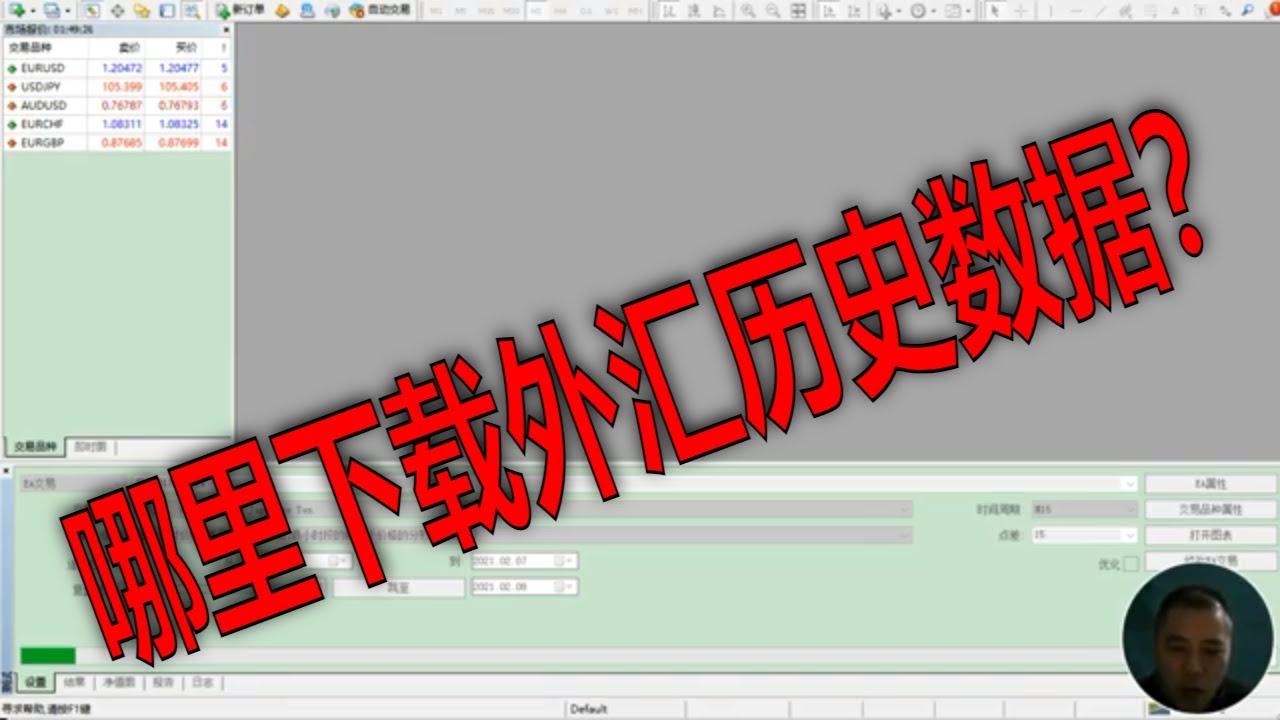Click the EA属性 button
The image size is (1280, 720).
1210,483
